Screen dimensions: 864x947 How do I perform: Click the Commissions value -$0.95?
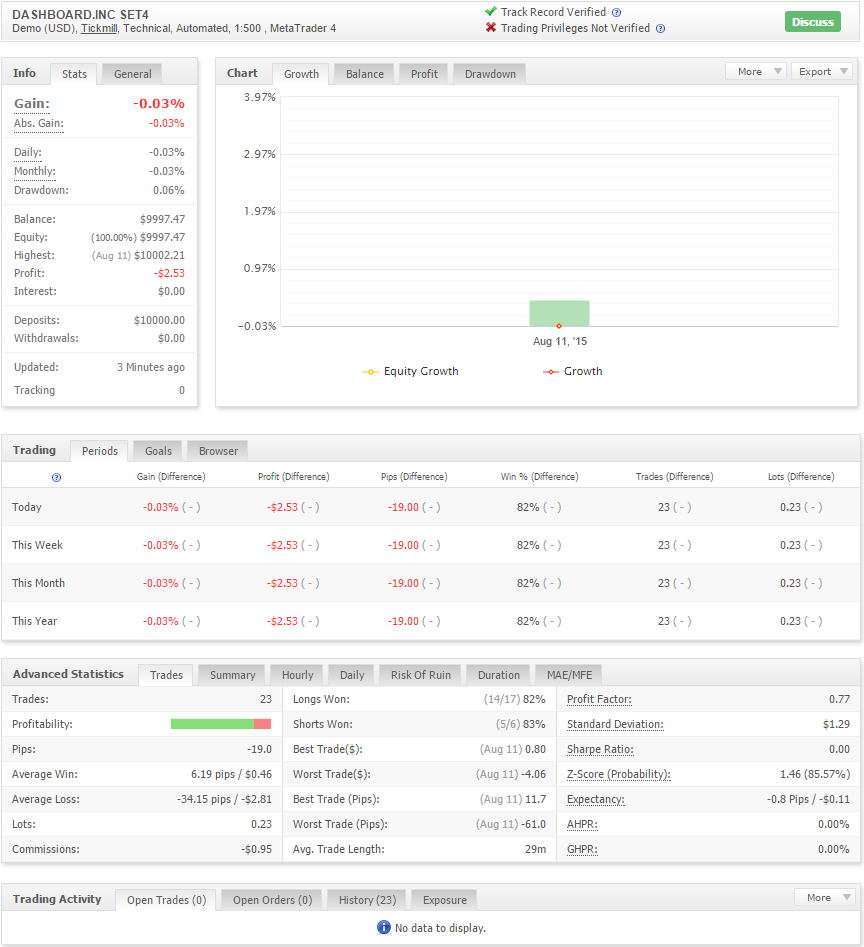pos(257,849)
